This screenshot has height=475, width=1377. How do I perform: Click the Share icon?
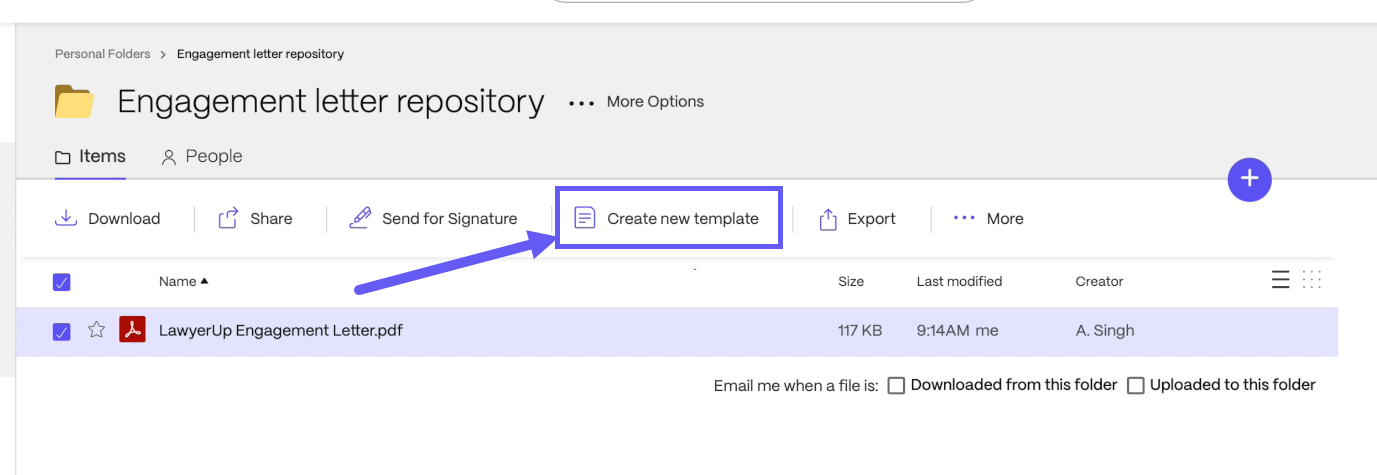click(228, 218)
